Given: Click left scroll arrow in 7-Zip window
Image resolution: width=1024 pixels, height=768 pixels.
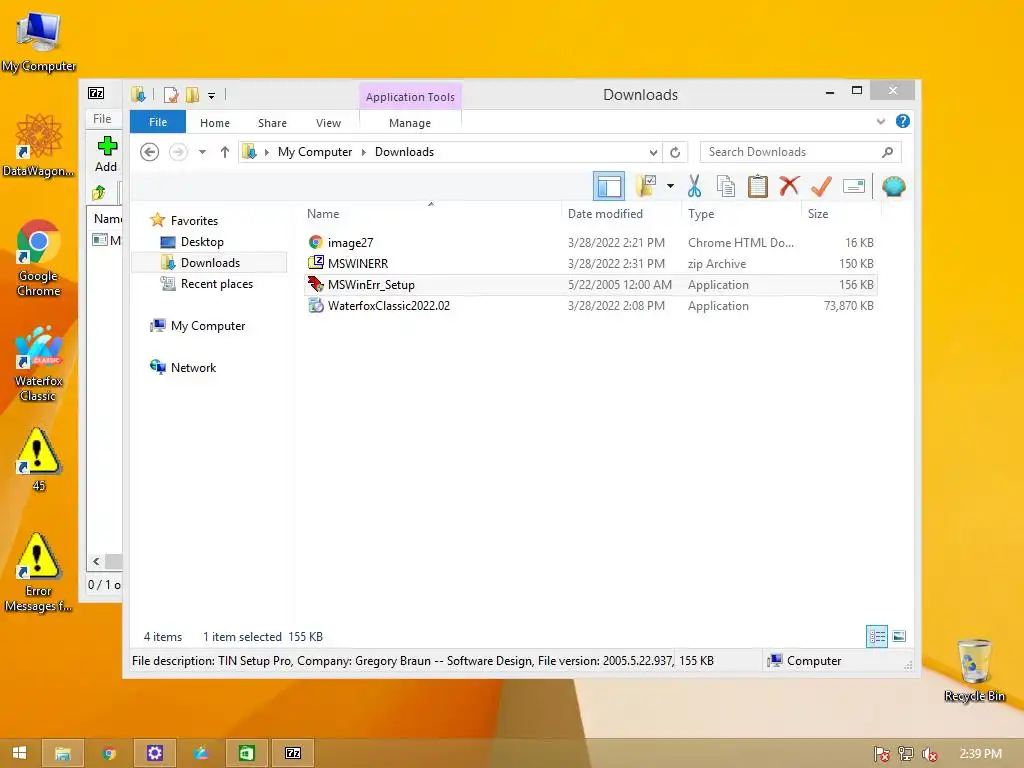Looking at the screenshot, I should [96, 562].
